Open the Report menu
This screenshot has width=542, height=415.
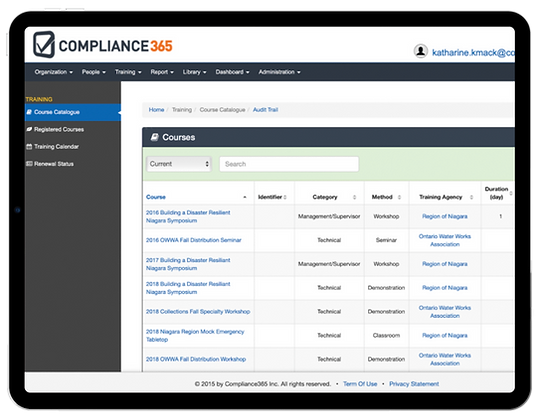162,72
